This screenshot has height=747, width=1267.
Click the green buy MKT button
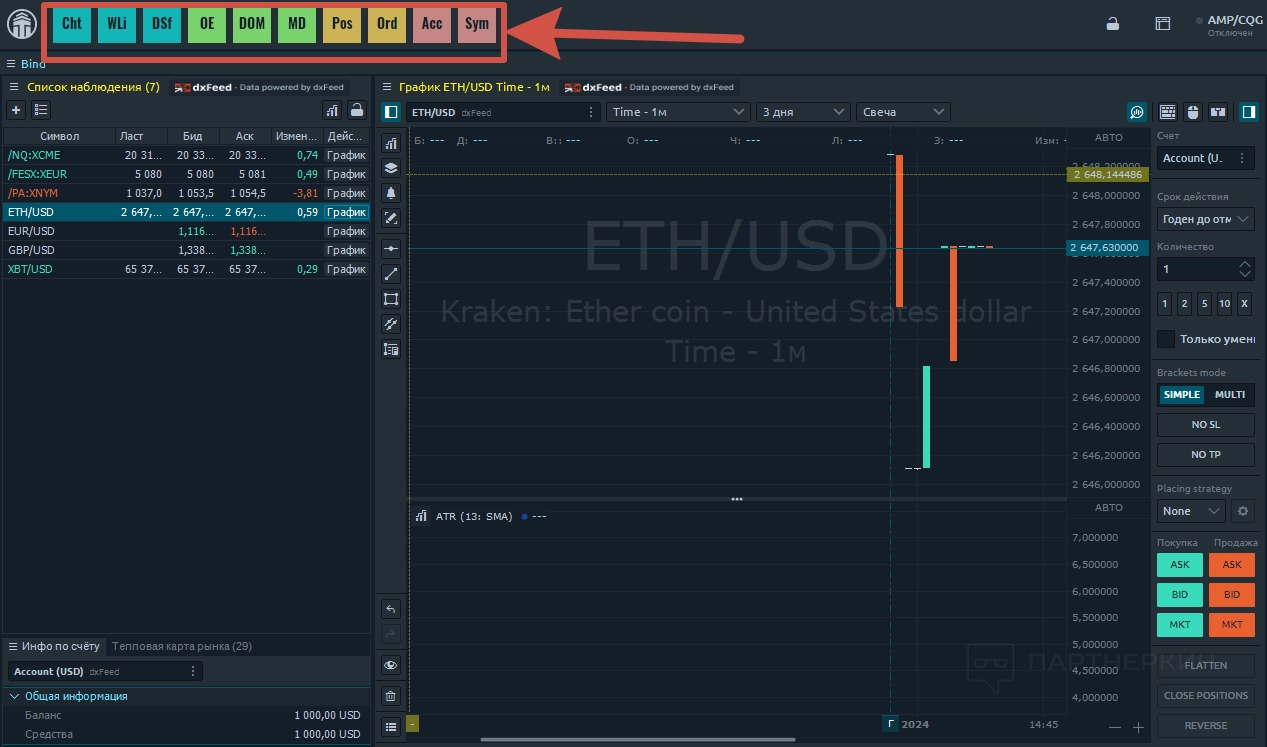point(1180,625)
